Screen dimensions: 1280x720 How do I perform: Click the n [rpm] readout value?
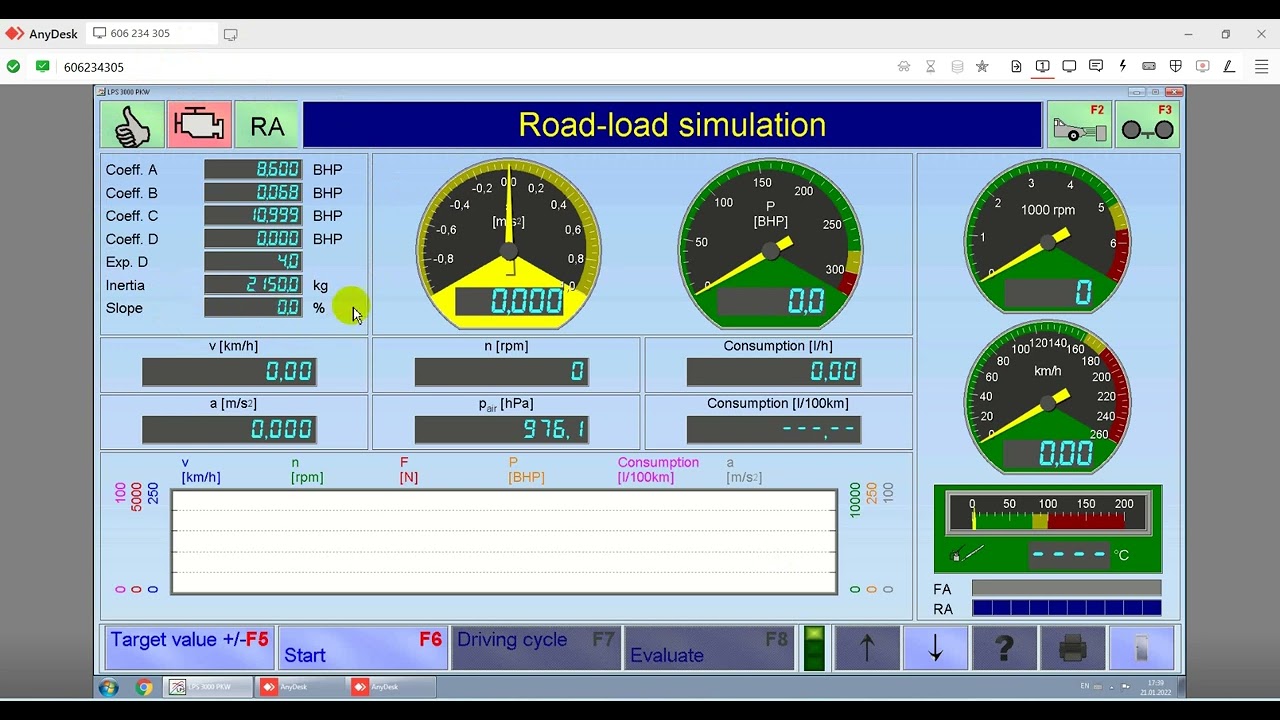coord(501,372)
